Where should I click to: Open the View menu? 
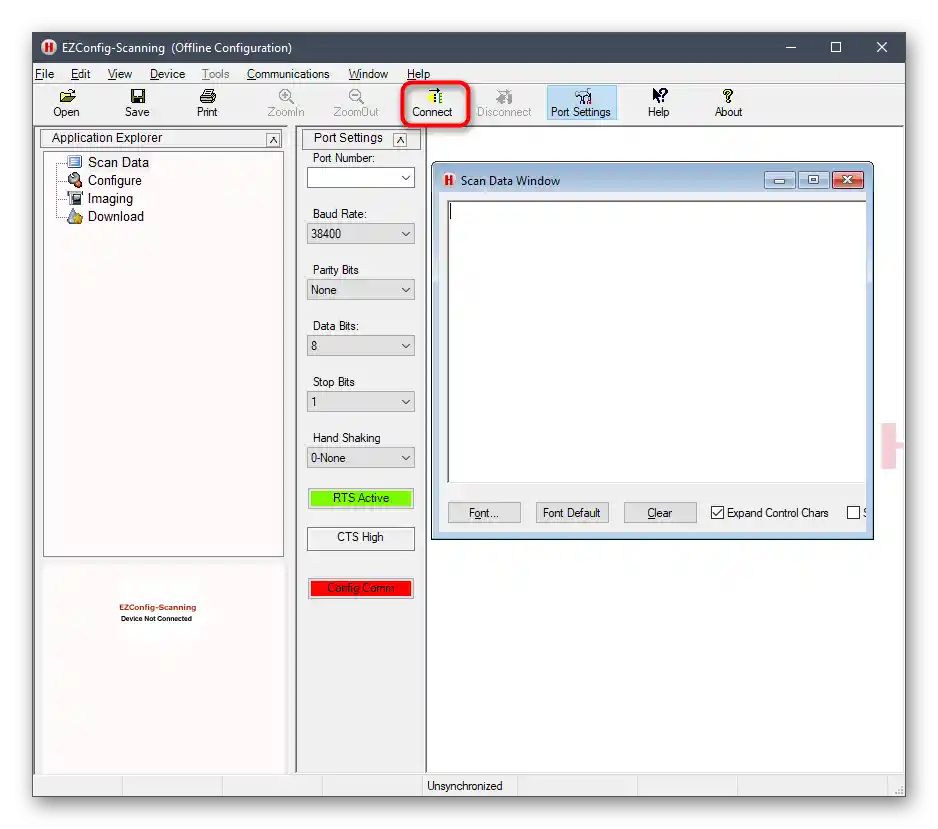coord(120,74)
